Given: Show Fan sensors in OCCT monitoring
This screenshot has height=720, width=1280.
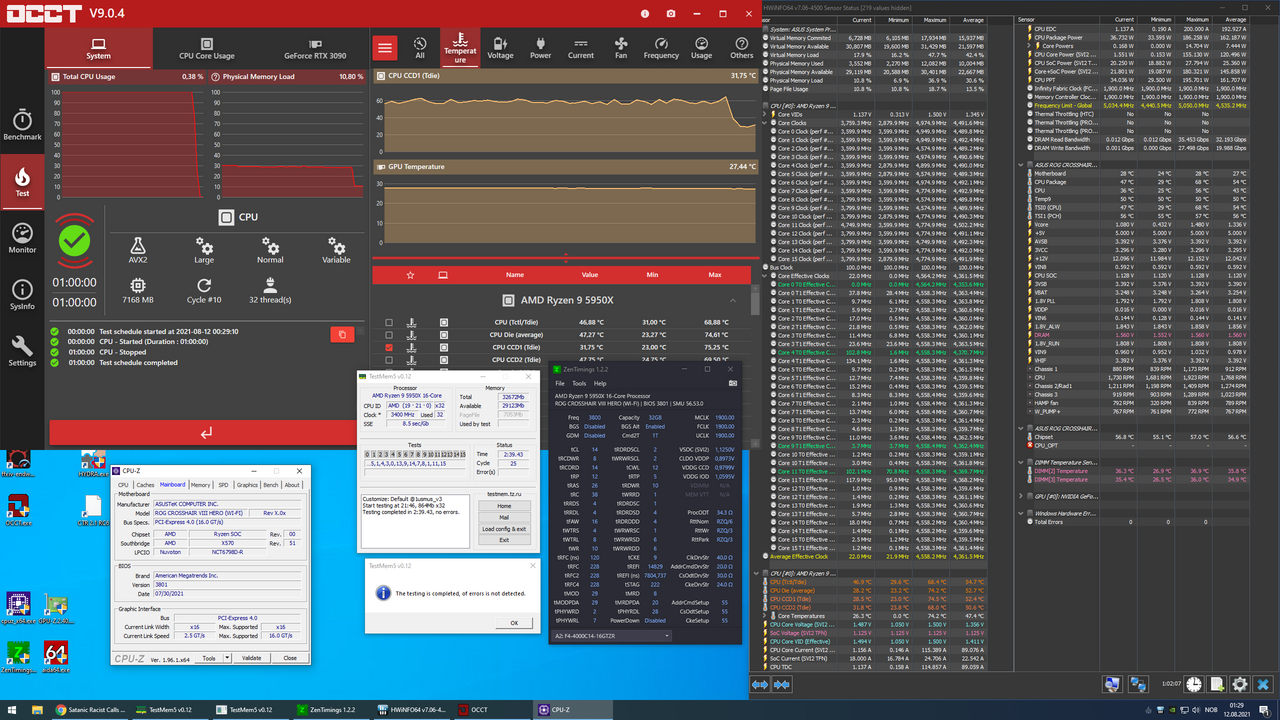Looking at the screenshot, I should point(621,48).
